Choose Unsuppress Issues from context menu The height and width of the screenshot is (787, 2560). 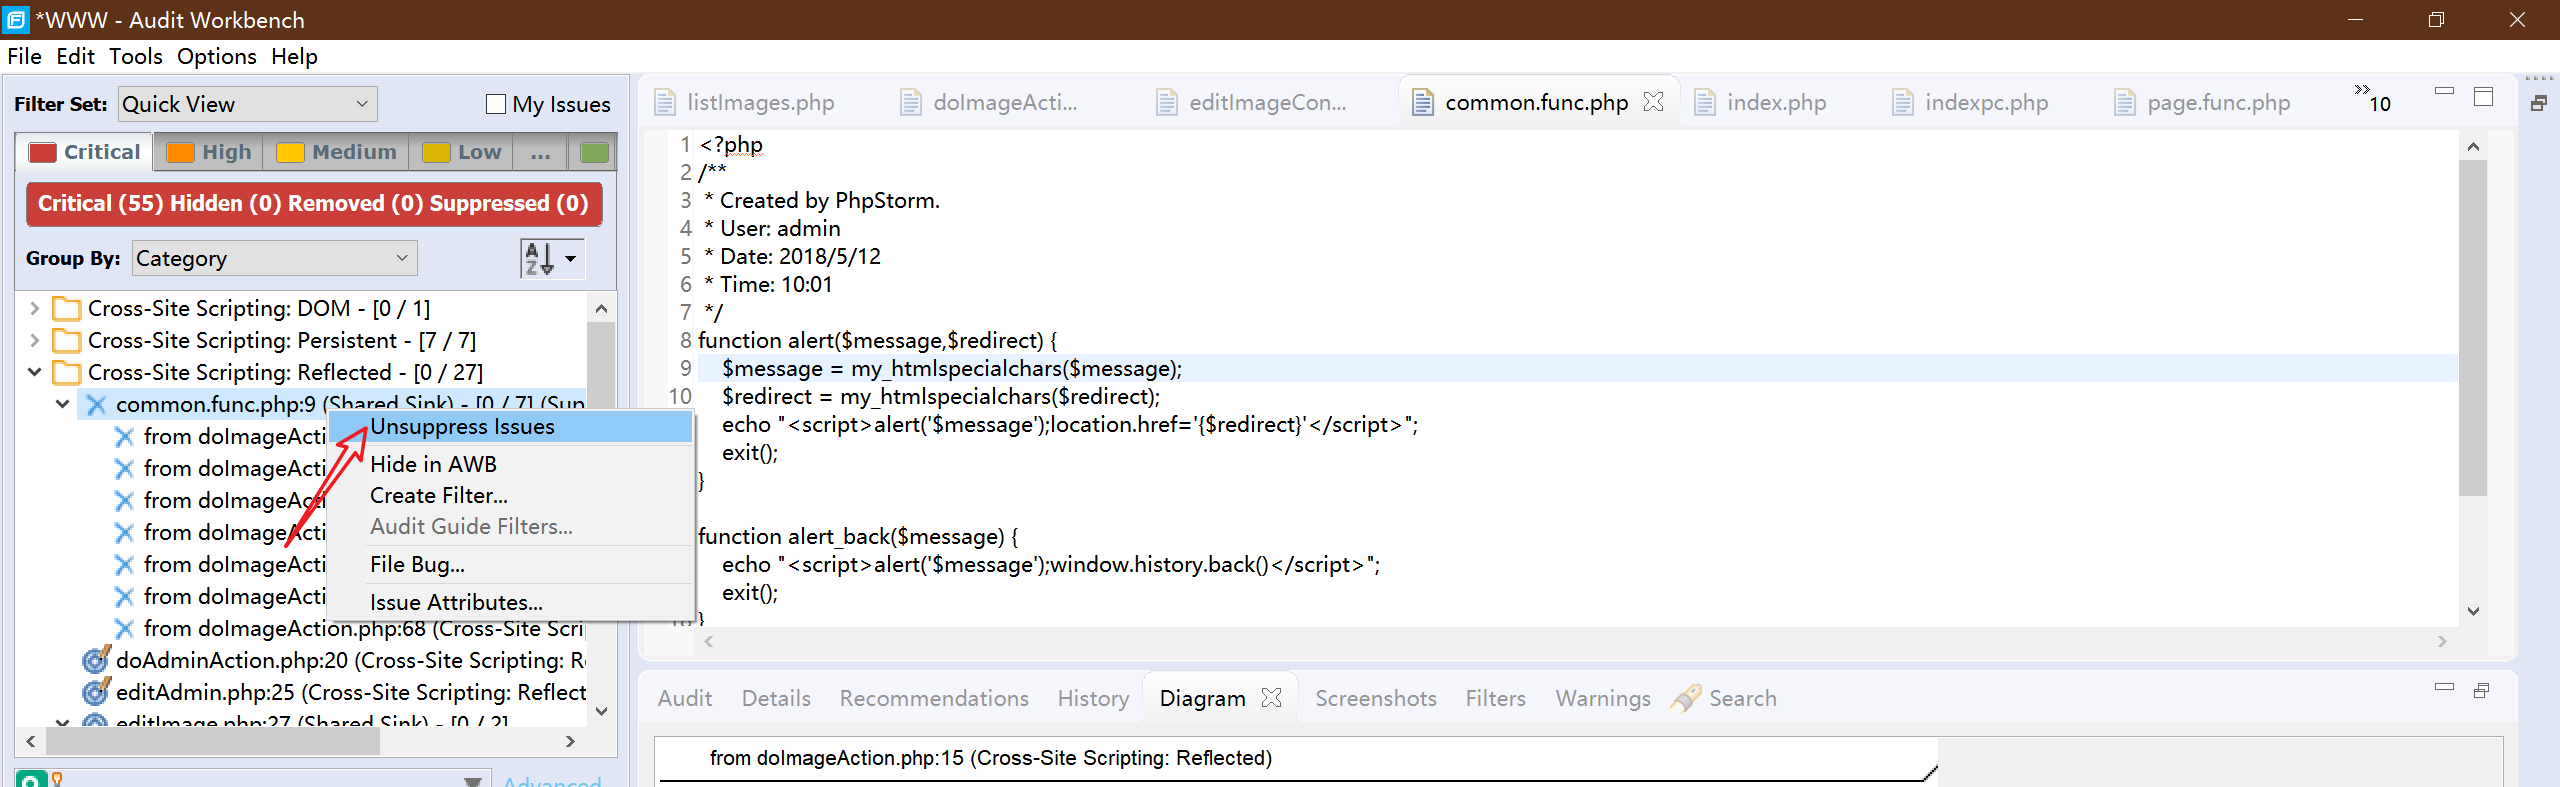pos(511,427)
